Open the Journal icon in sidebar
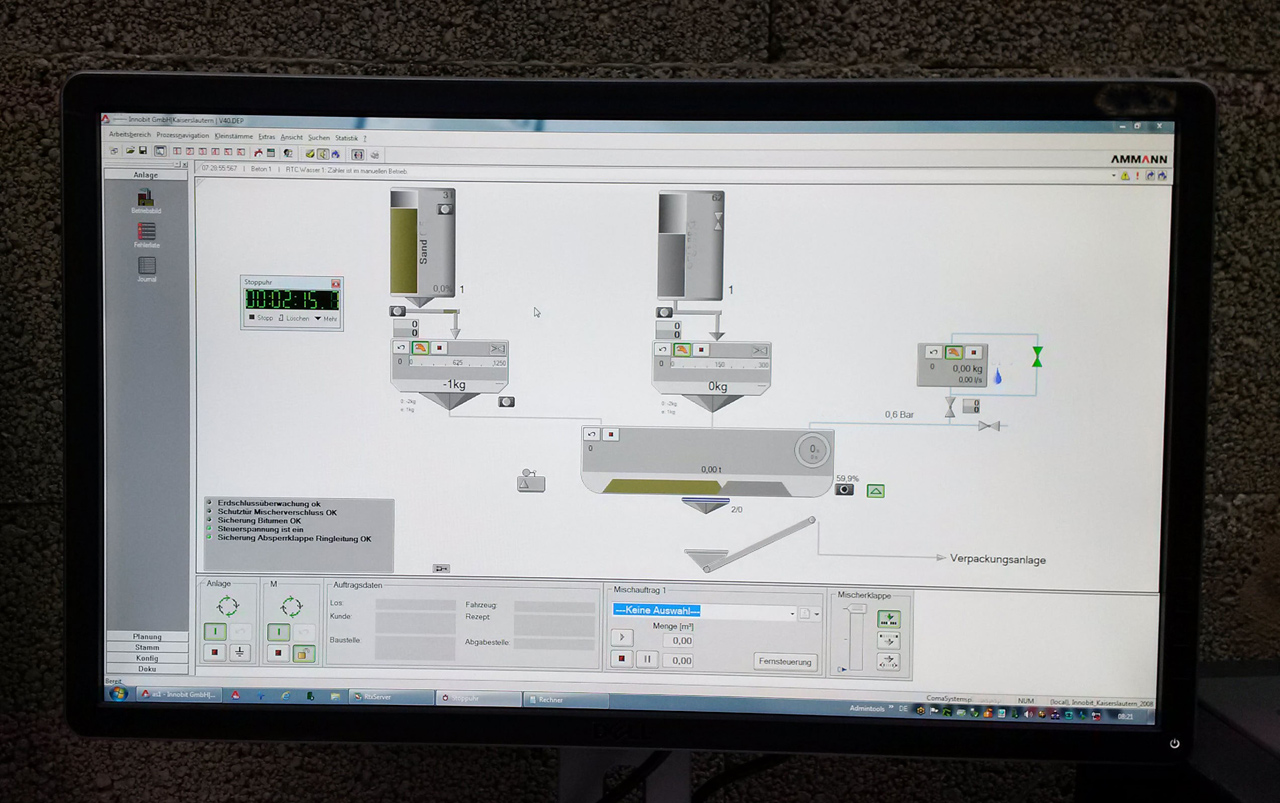 coord(146,269)
